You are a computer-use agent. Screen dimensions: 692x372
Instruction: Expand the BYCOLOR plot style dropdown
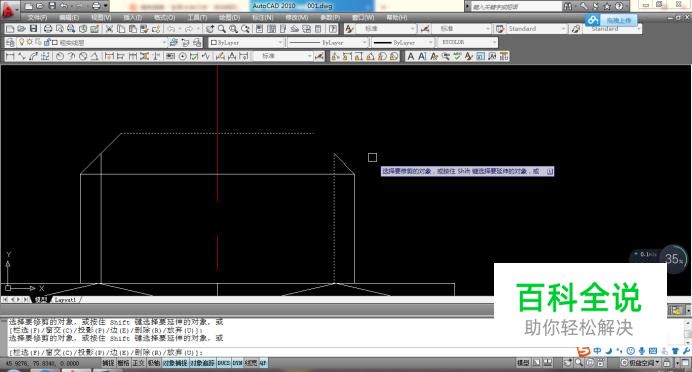point(467,42)
